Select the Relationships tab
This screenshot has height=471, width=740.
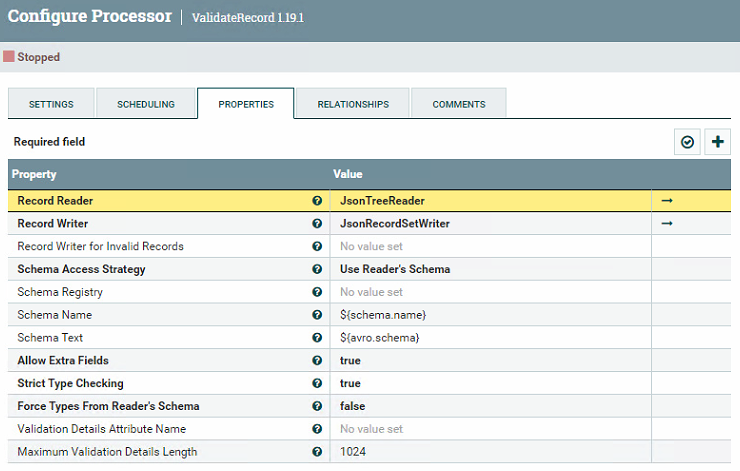353,104
